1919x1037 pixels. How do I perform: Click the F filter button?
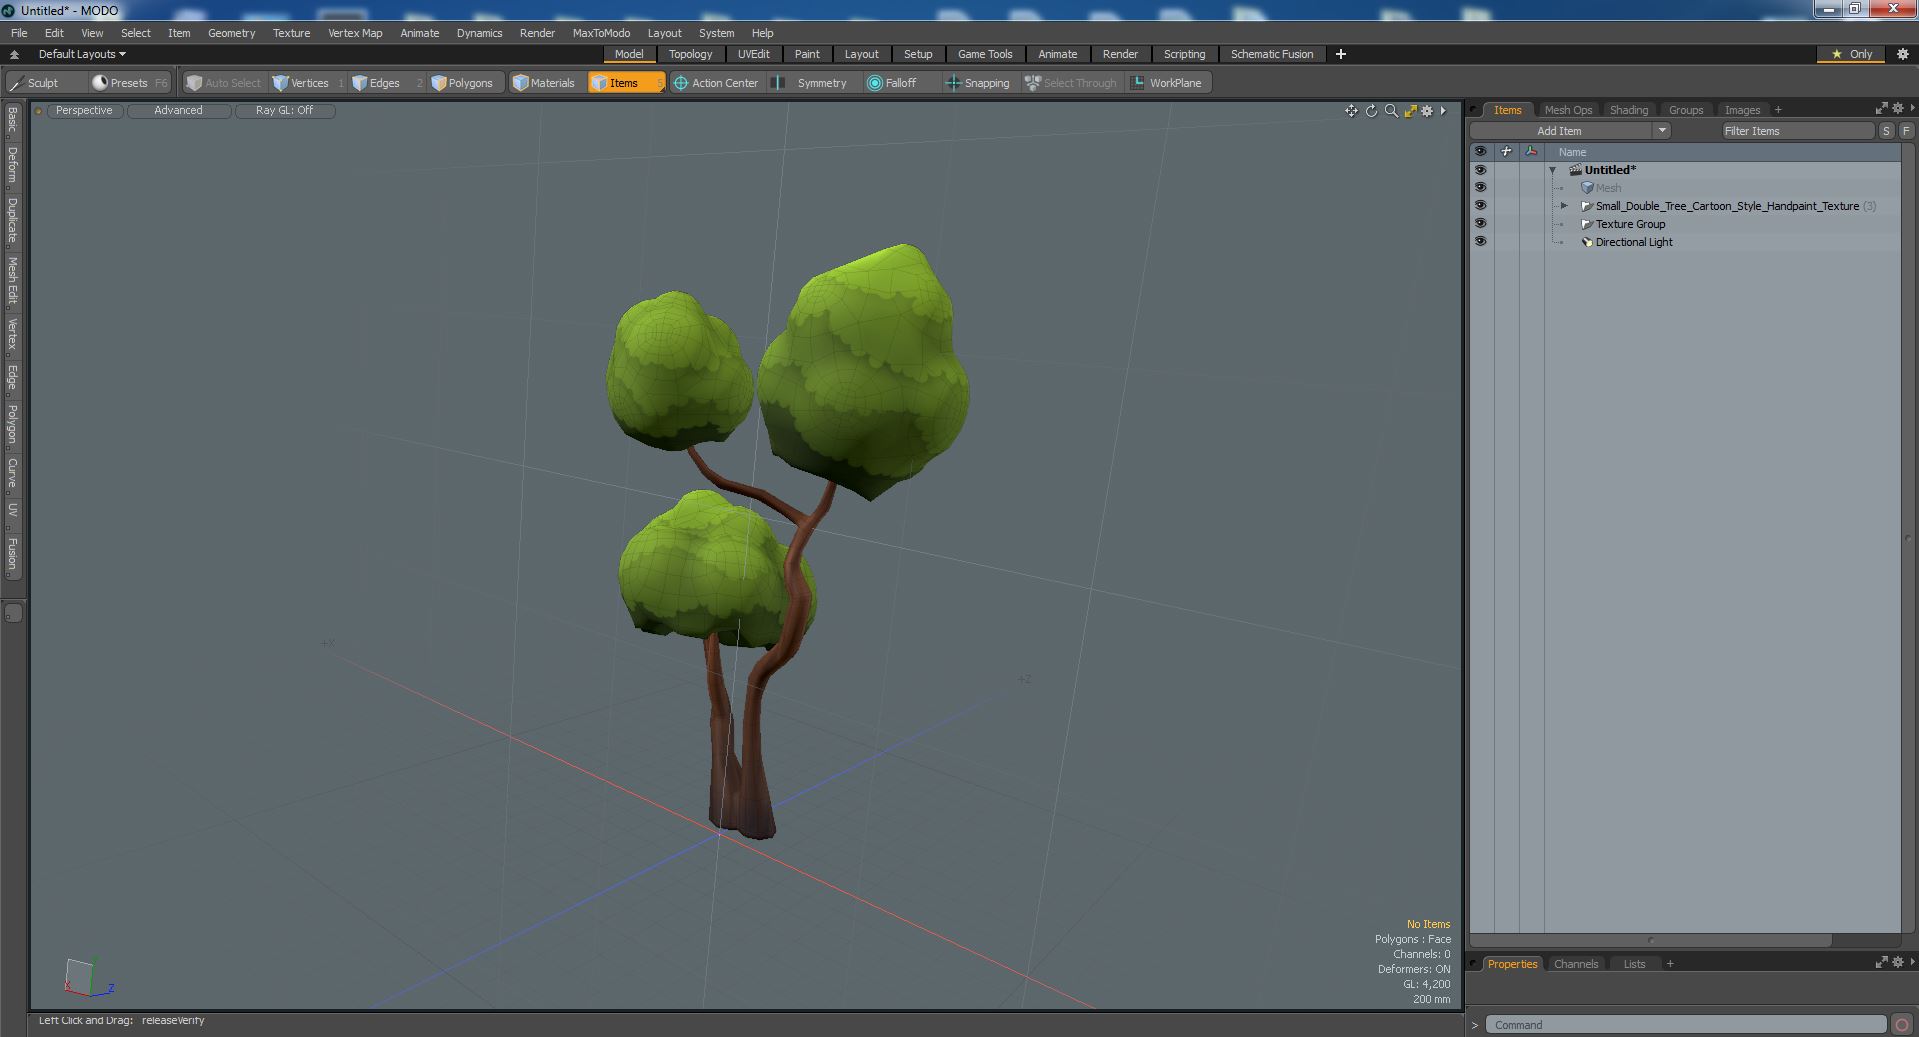click(x=1906, y=131)
